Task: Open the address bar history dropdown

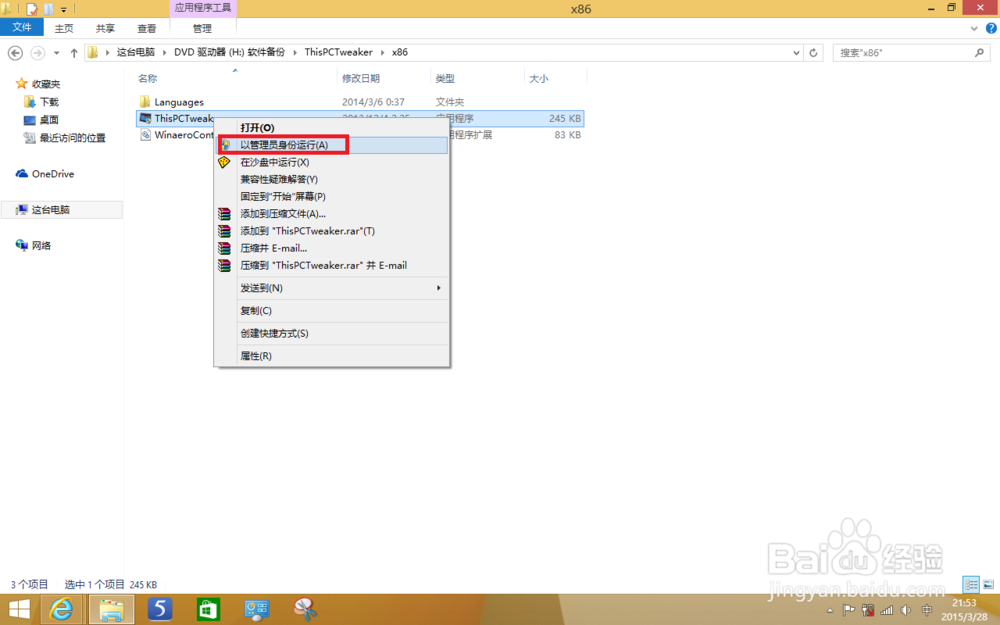Action: [x=795, y=52]
